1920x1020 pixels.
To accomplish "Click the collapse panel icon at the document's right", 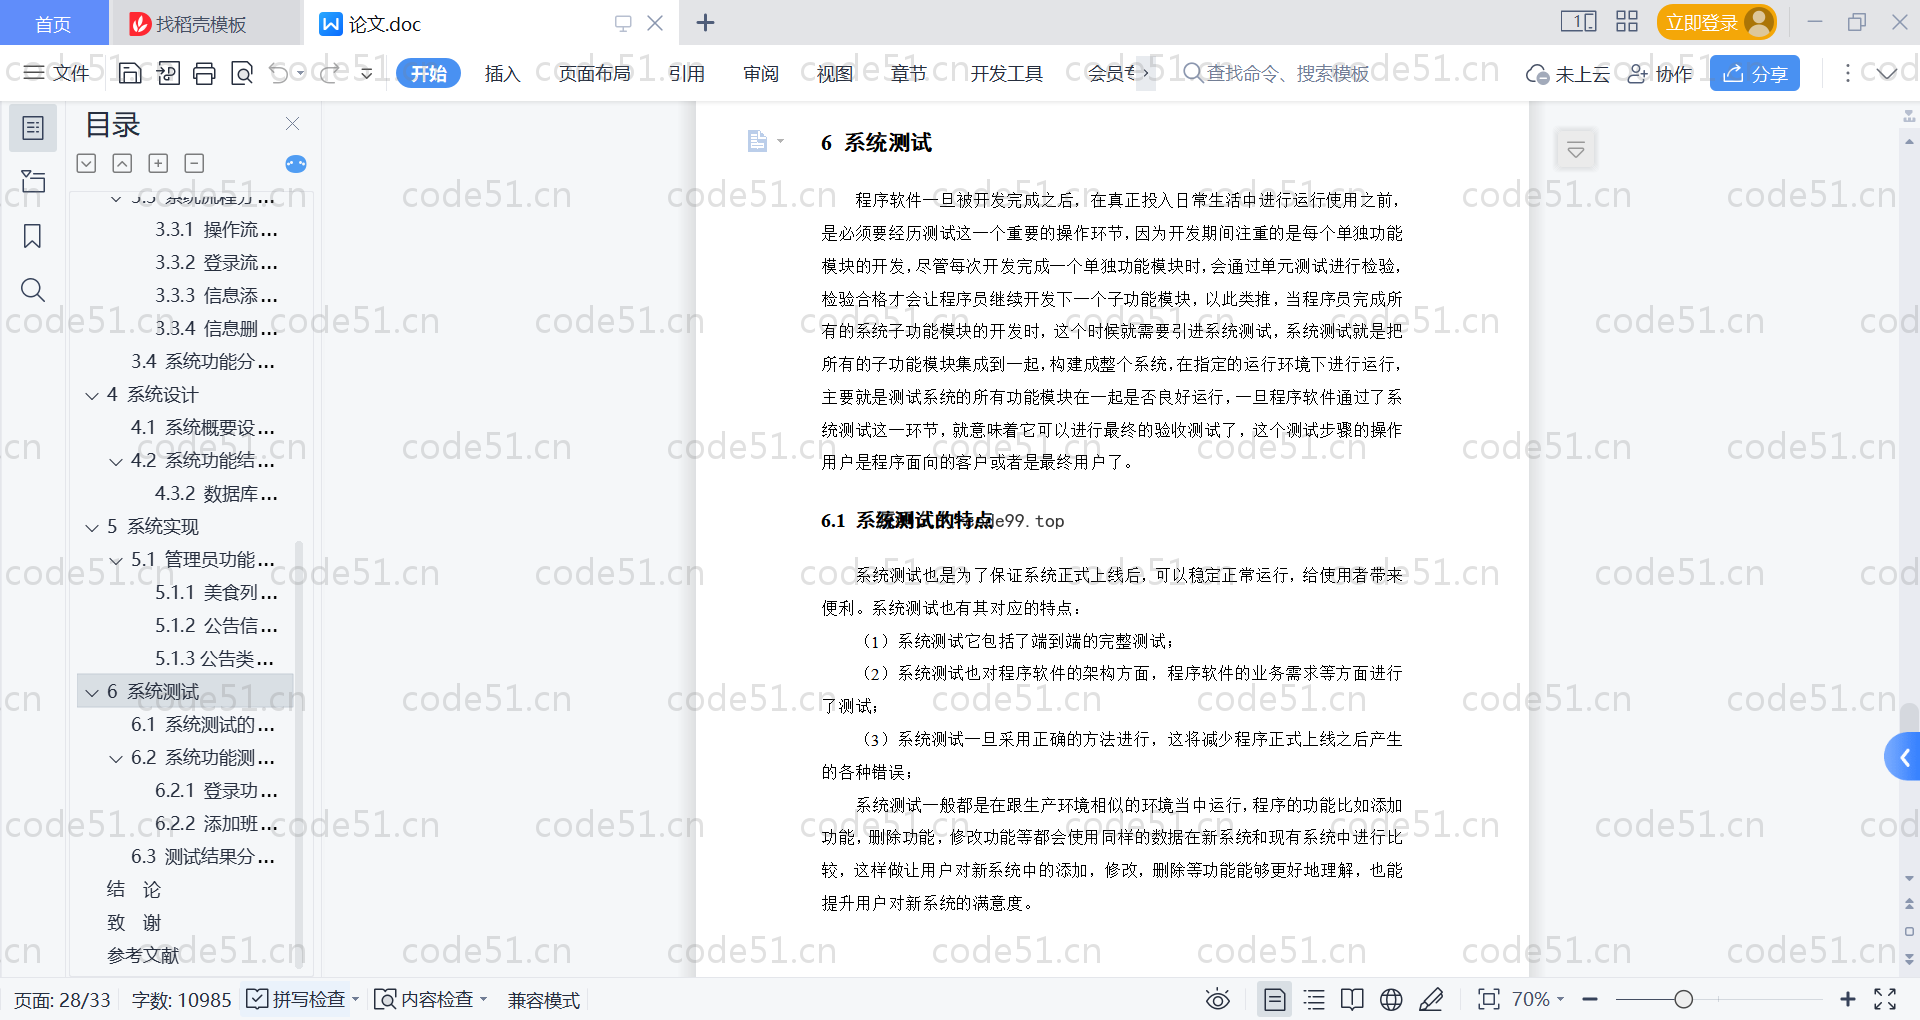I will (x=1576, y=150).
